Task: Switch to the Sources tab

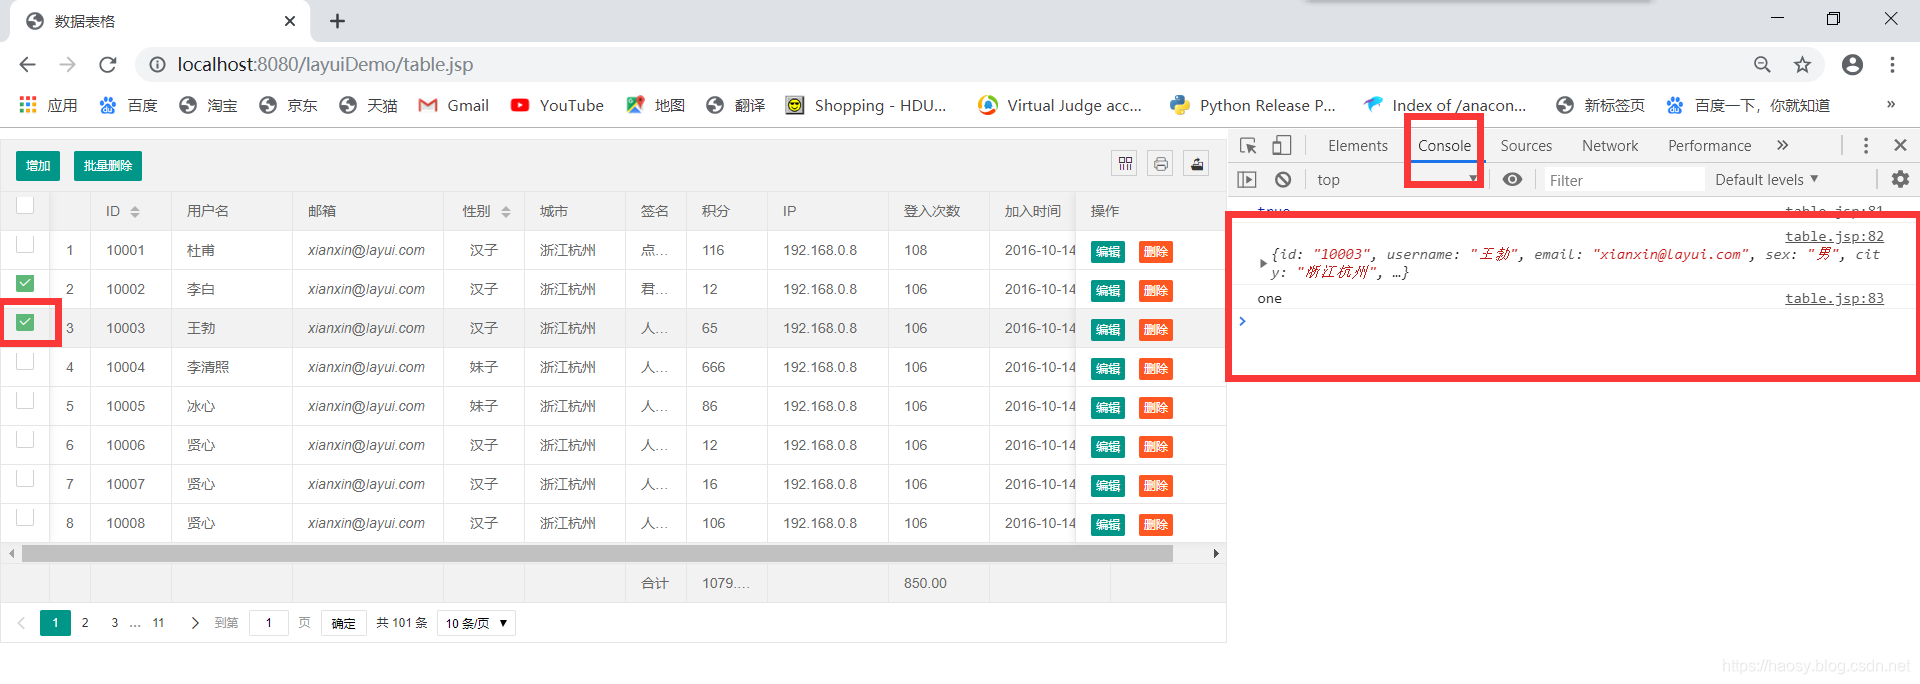Action: pos(1526,146)
